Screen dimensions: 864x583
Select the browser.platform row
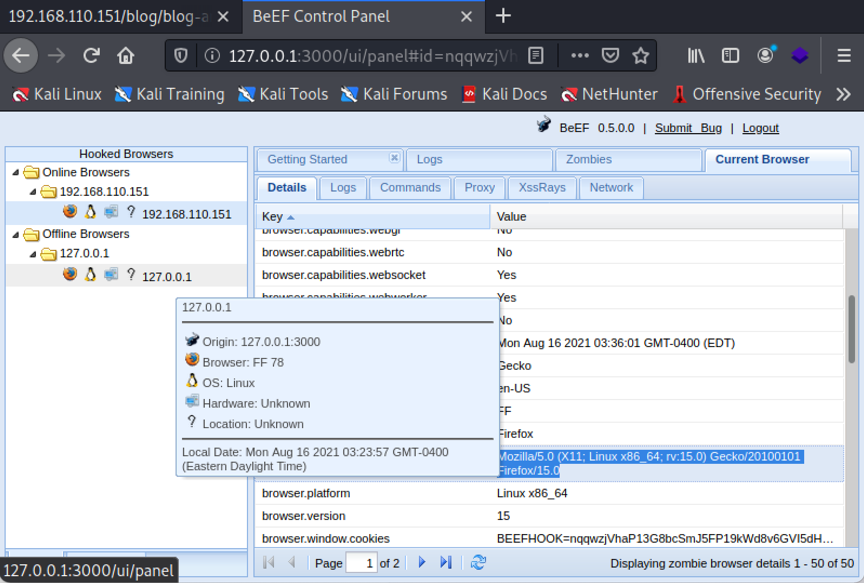pyautogui.click(x=549, y=493)
